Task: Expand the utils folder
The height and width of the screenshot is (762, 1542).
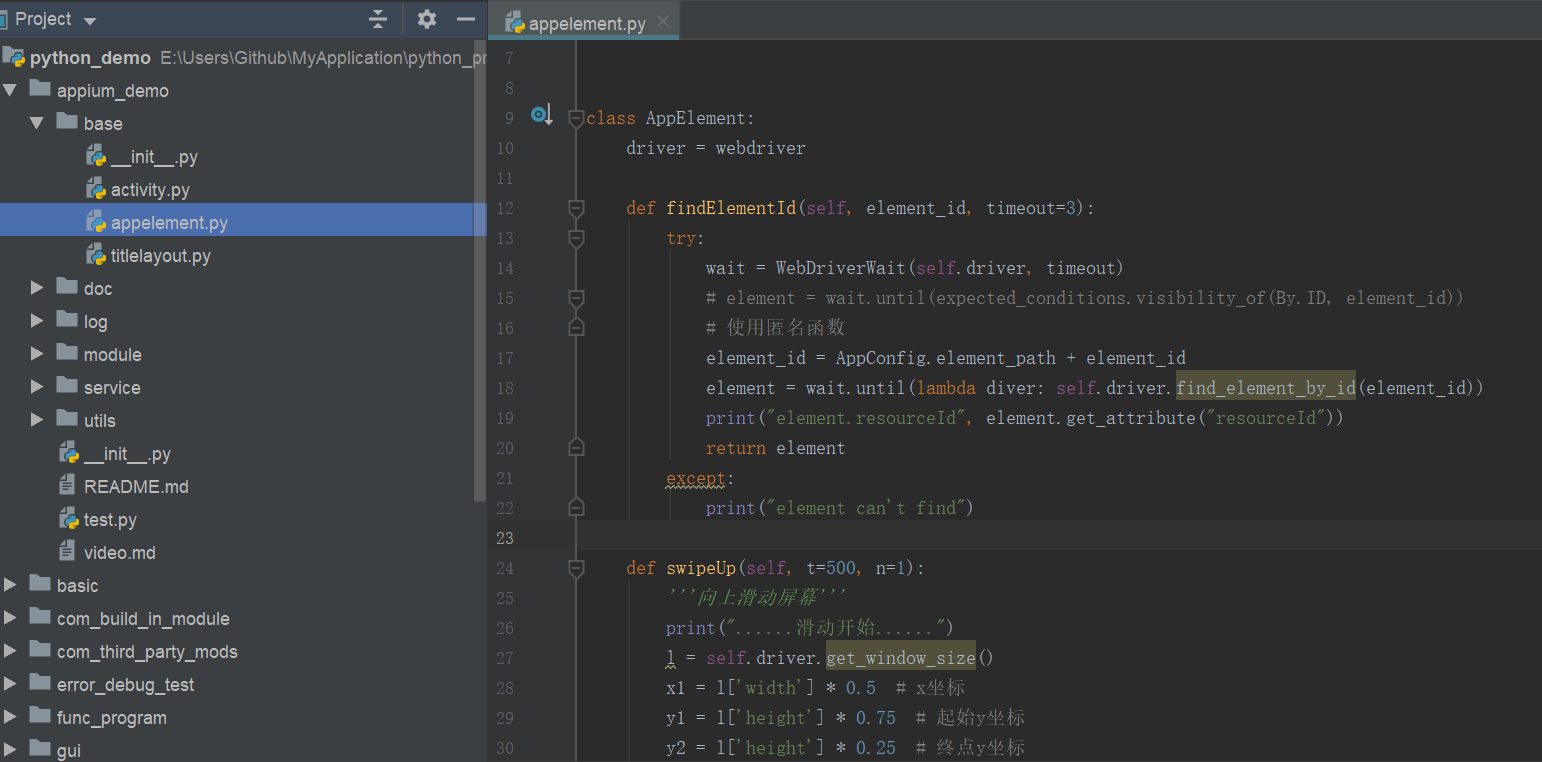Action: 37,420
